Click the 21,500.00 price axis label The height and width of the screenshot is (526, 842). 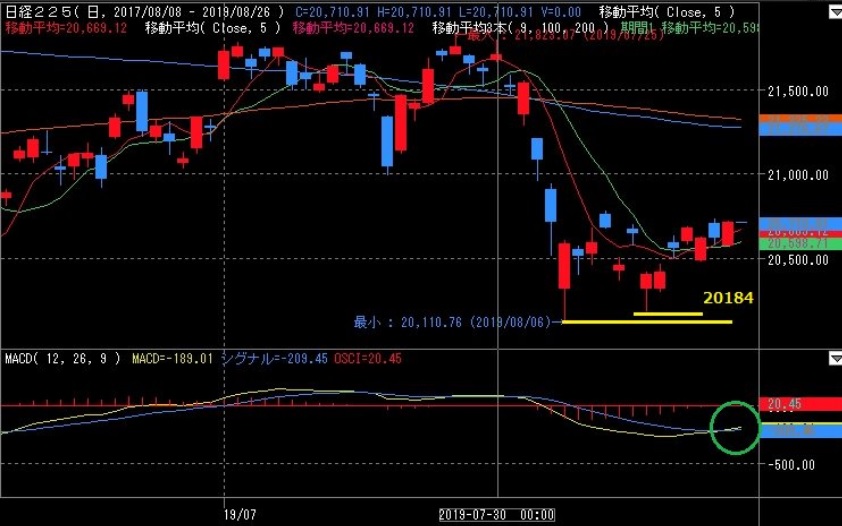point(798,91)
